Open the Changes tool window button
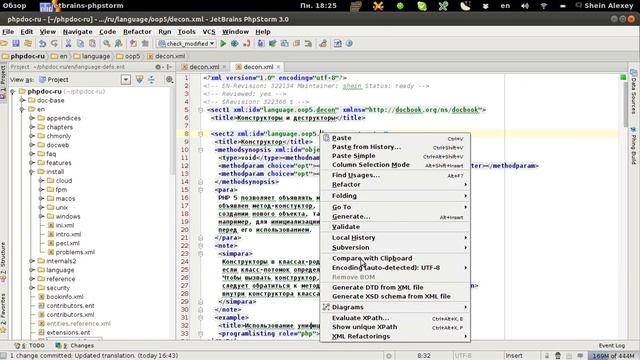This screenshot has height=360, width=640. pyautogui.click(x=75, y=345)
